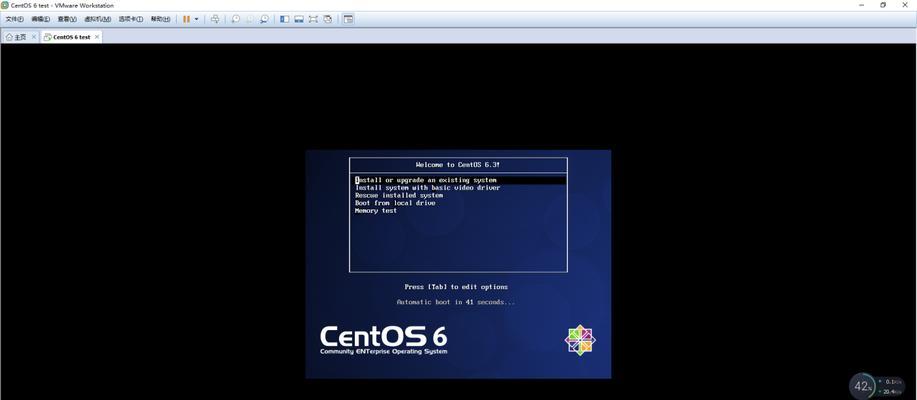
Task: Select 'Install or upgrade an existing system'
Action: tap(460, 180)
